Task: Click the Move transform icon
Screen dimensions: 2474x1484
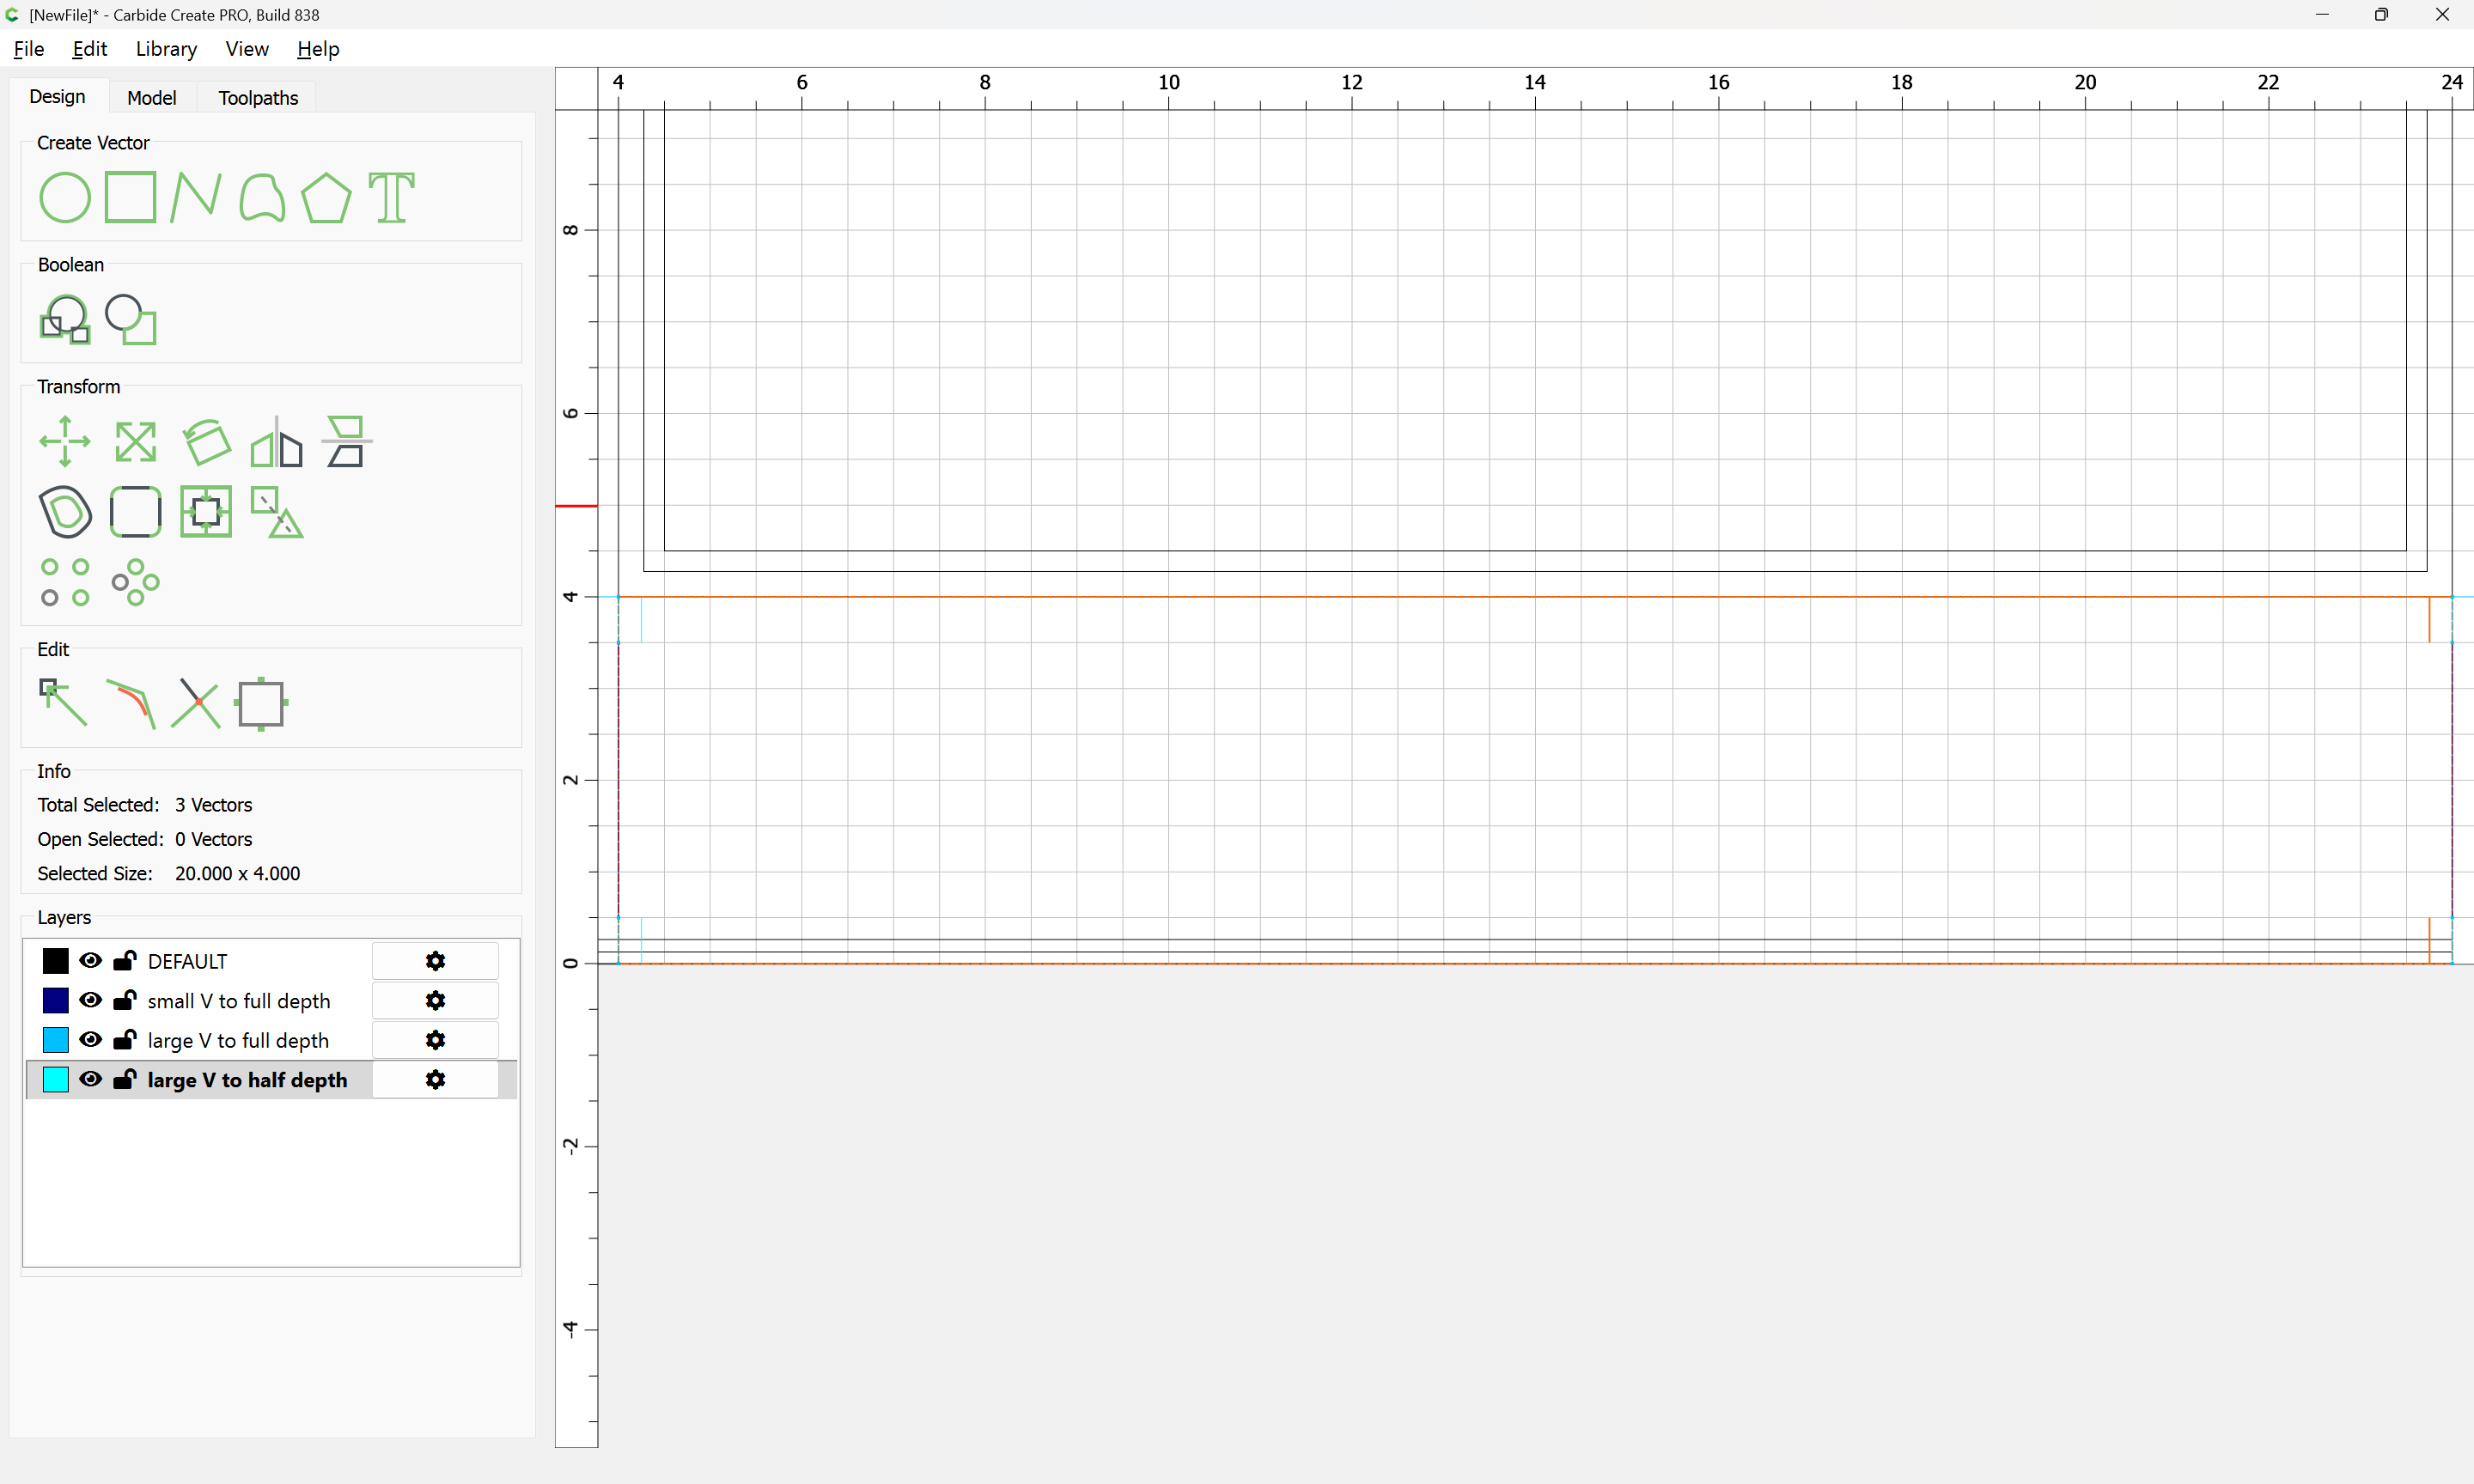Action: (65, 441)
